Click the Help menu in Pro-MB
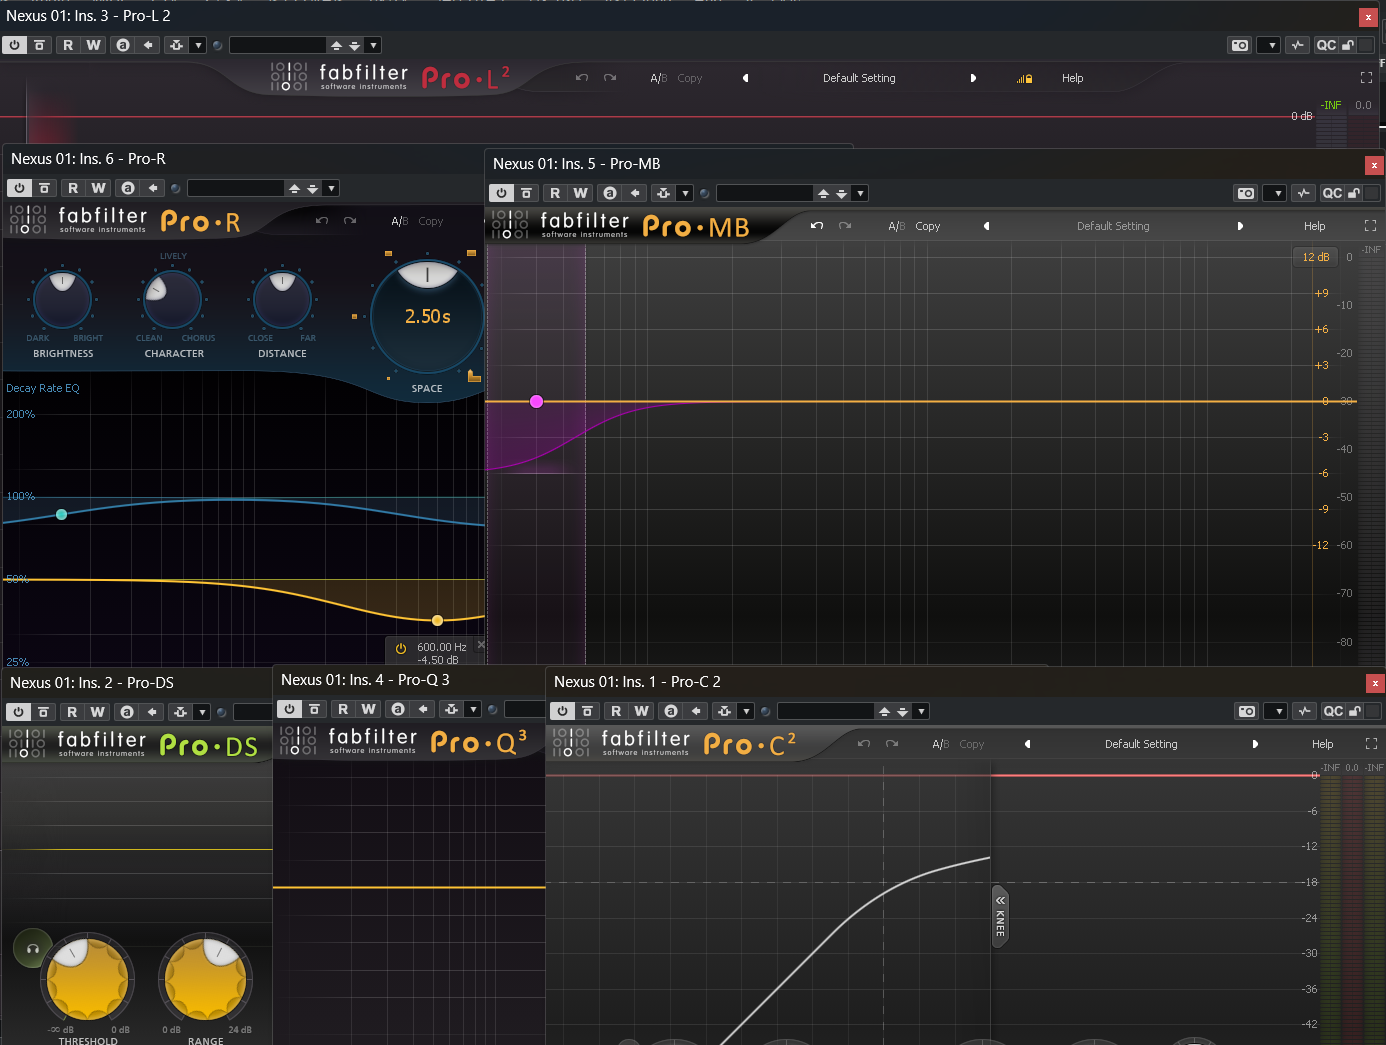Screen dimensions: 1386x1045 [1314, 226]
